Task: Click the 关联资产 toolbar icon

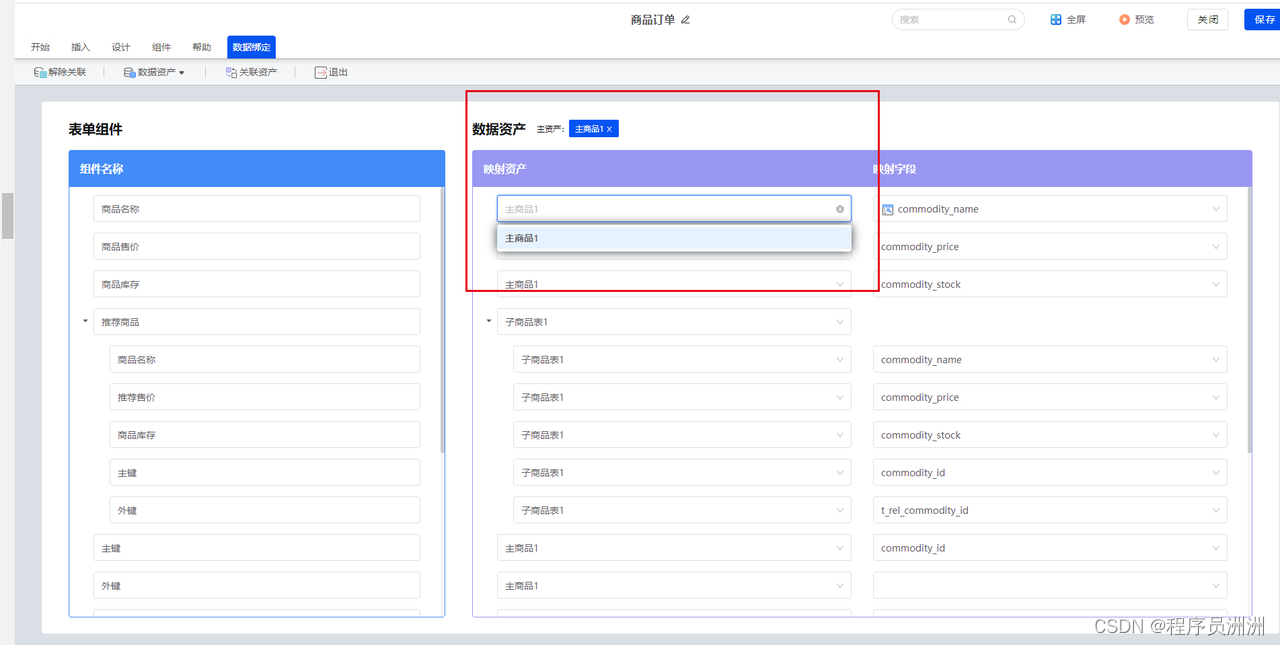Action: 231,72
